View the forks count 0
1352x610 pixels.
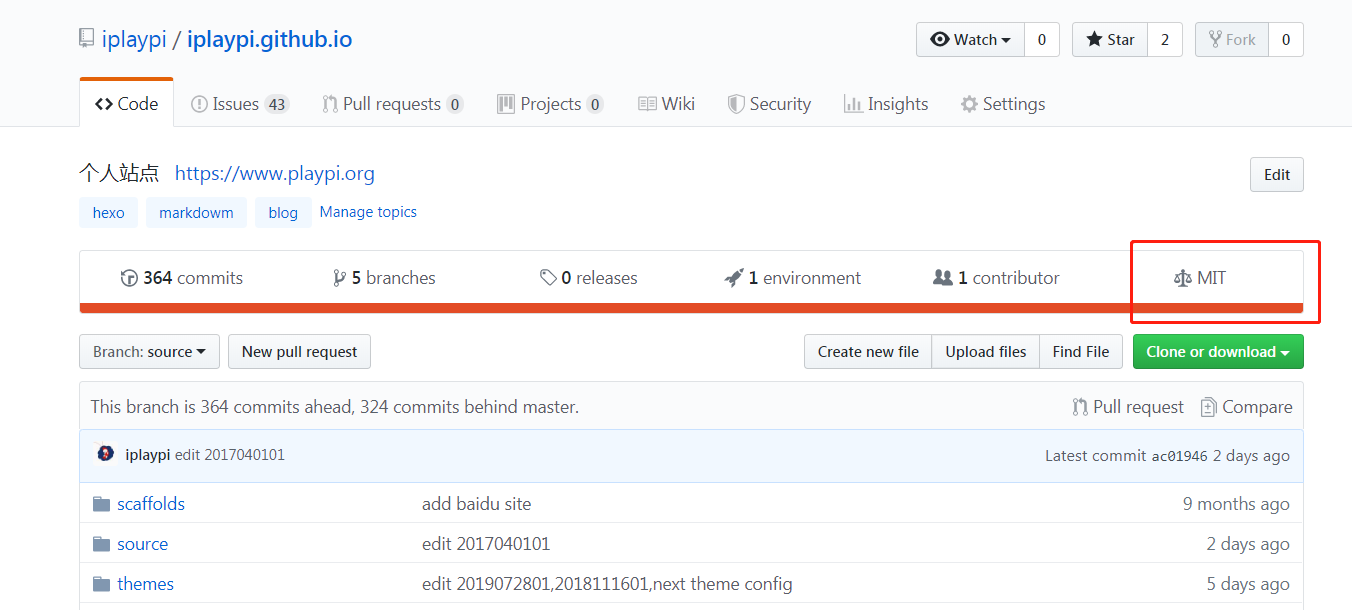(1286, 40)
